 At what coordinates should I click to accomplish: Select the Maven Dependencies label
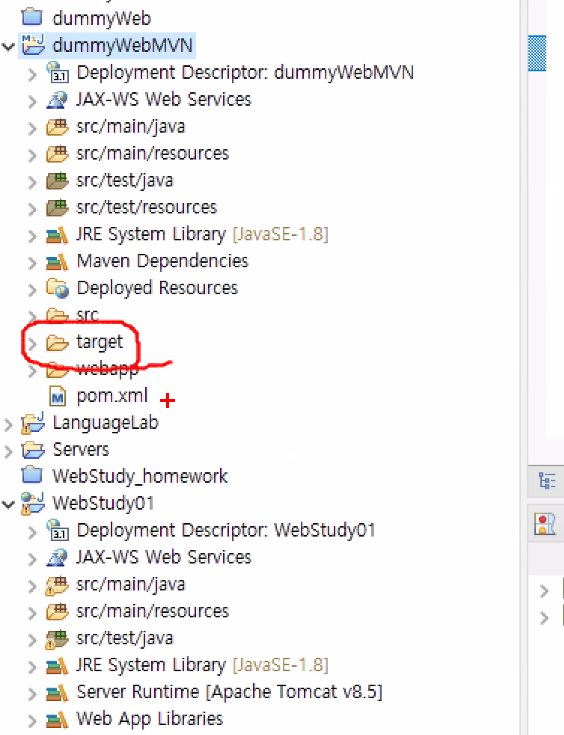point(162,261)
